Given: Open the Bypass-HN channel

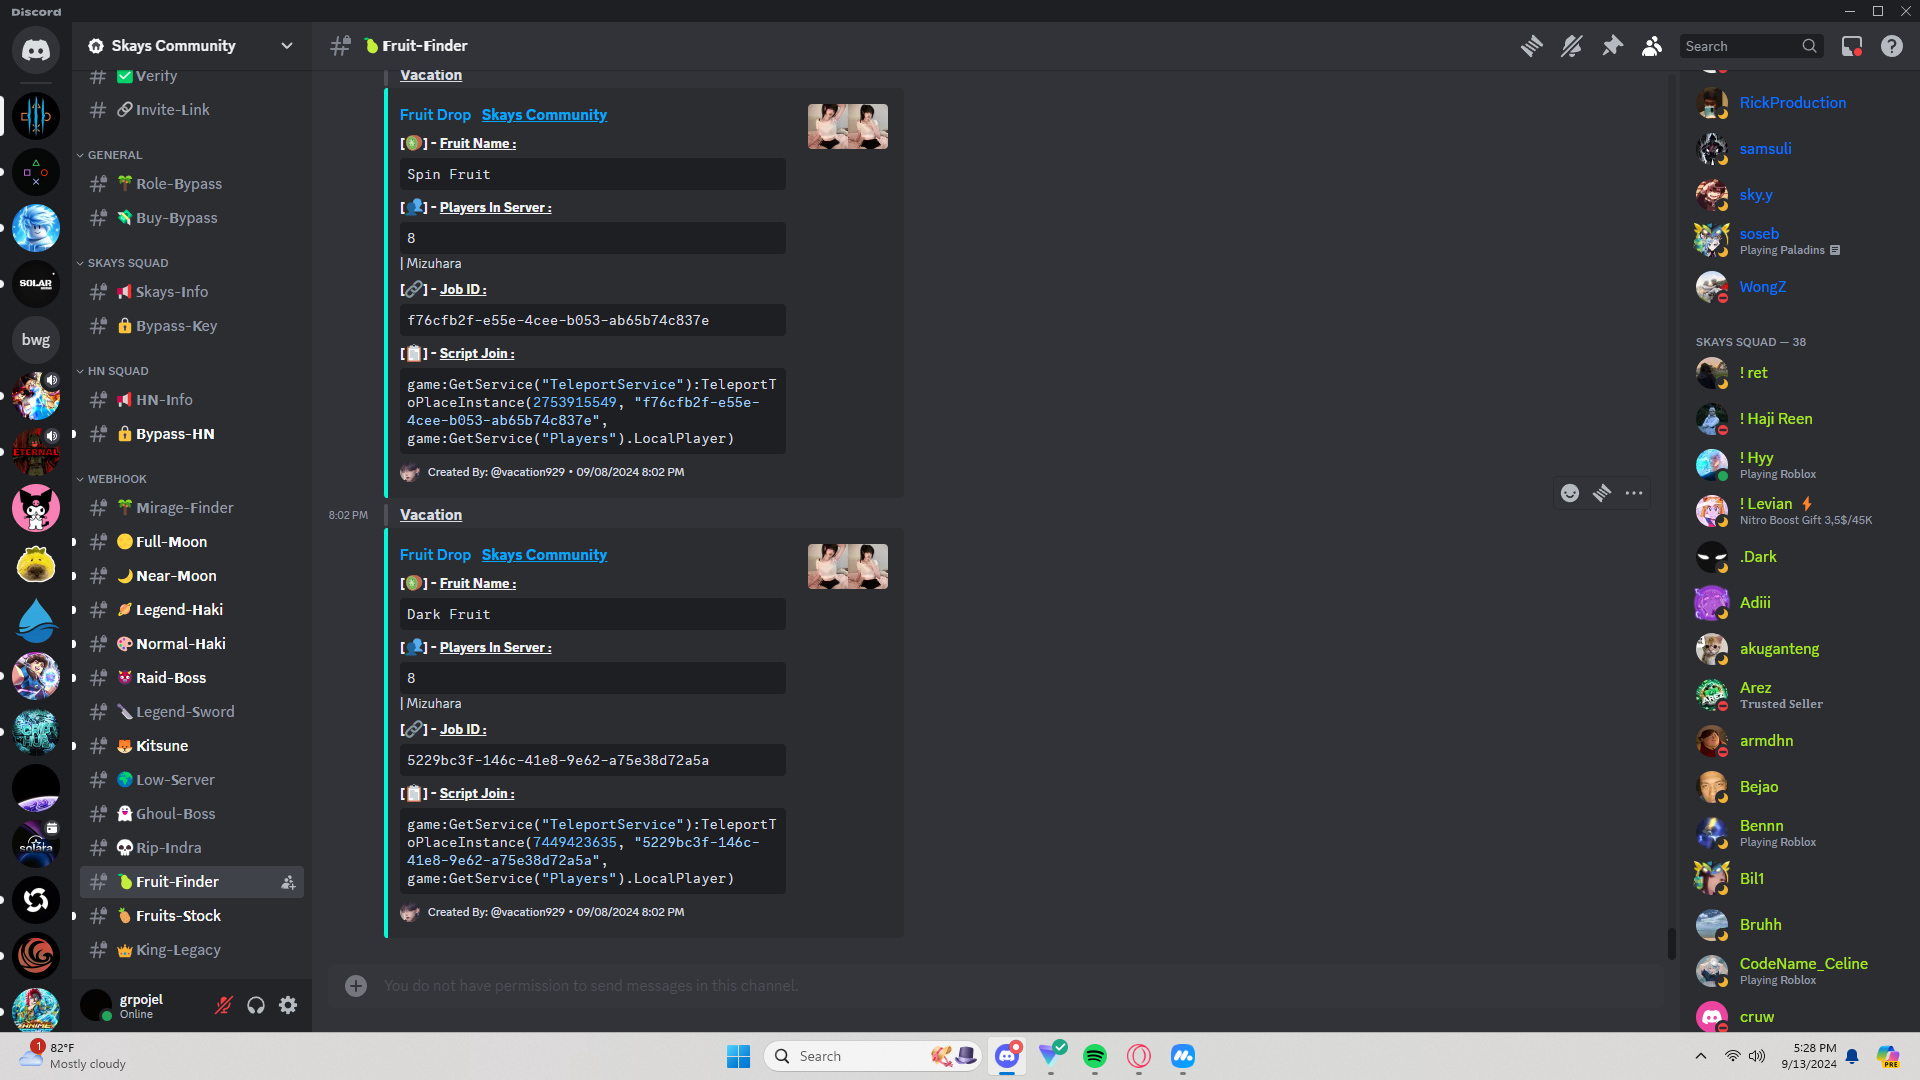Looking at the screenshot, I should pyautogui.click(x=192, y=434).
